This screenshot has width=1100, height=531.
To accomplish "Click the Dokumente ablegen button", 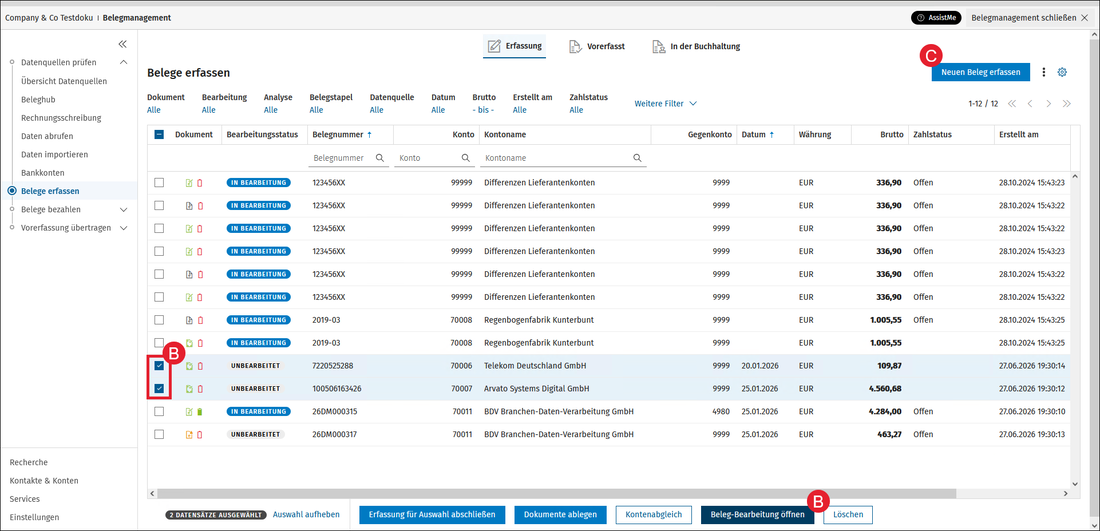I will [560, 515].
